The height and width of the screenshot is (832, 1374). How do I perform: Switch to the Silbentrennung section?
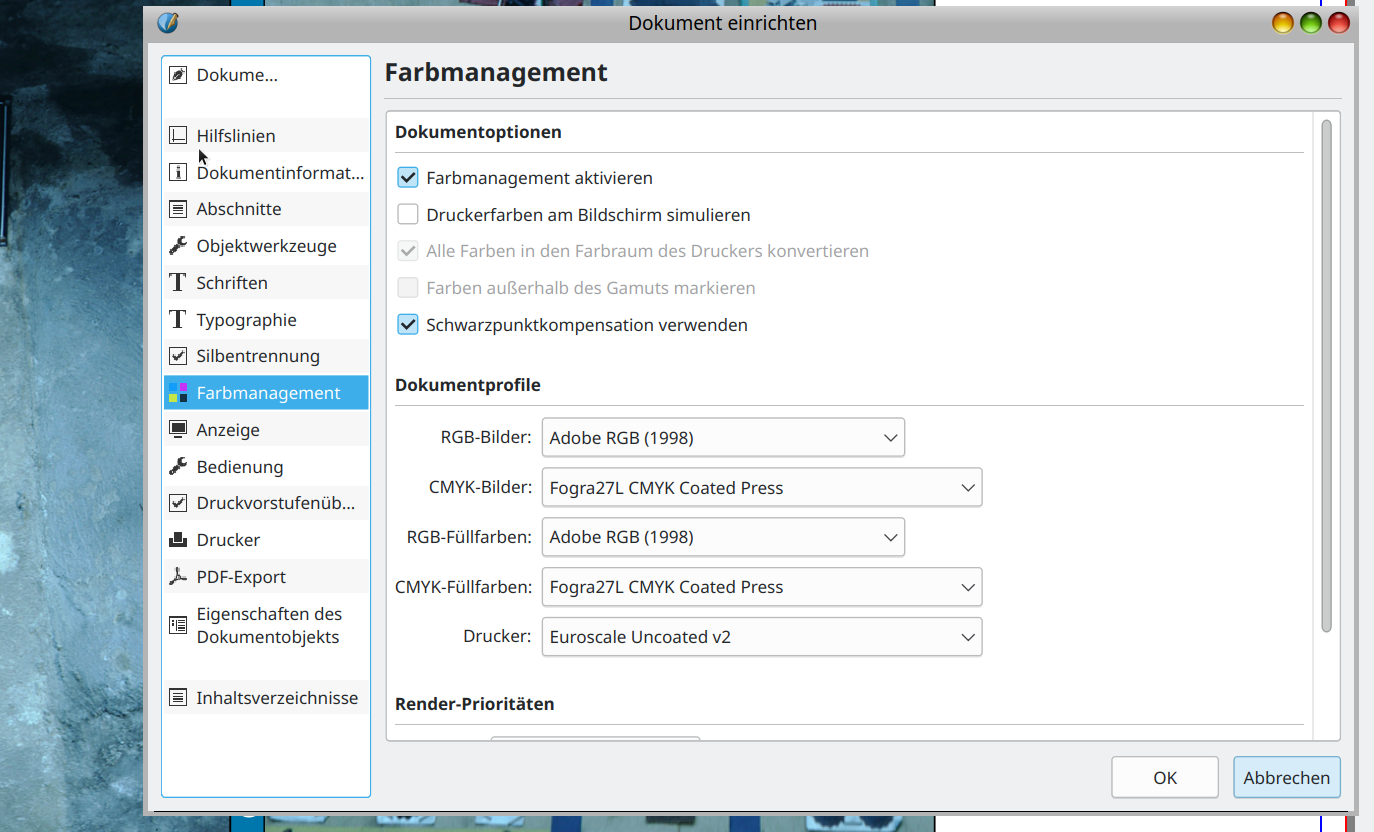point(258,356)
